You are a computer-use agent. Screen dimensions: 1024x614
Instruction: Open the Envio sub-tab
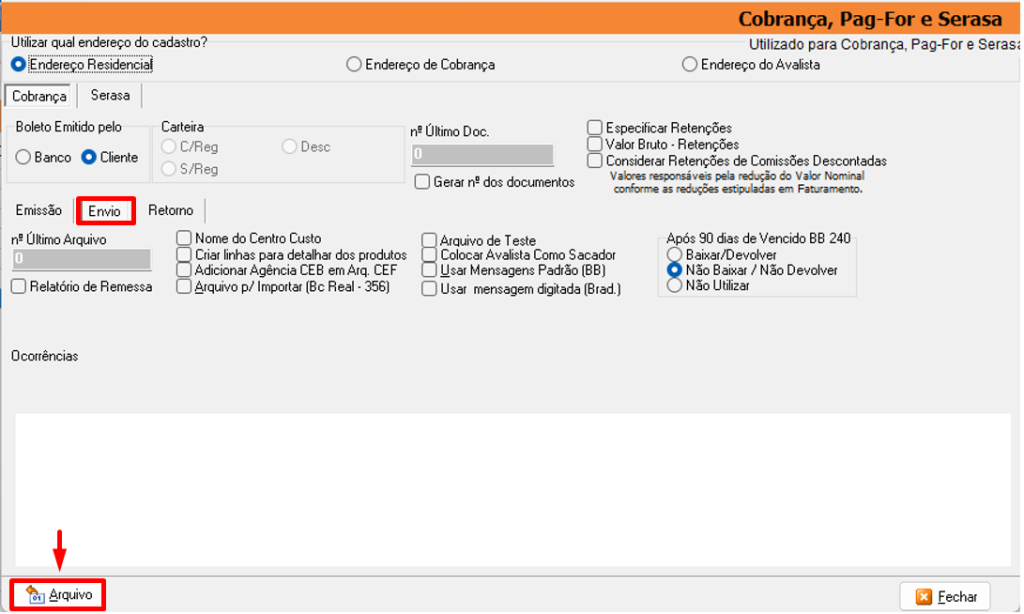(104, 211)
